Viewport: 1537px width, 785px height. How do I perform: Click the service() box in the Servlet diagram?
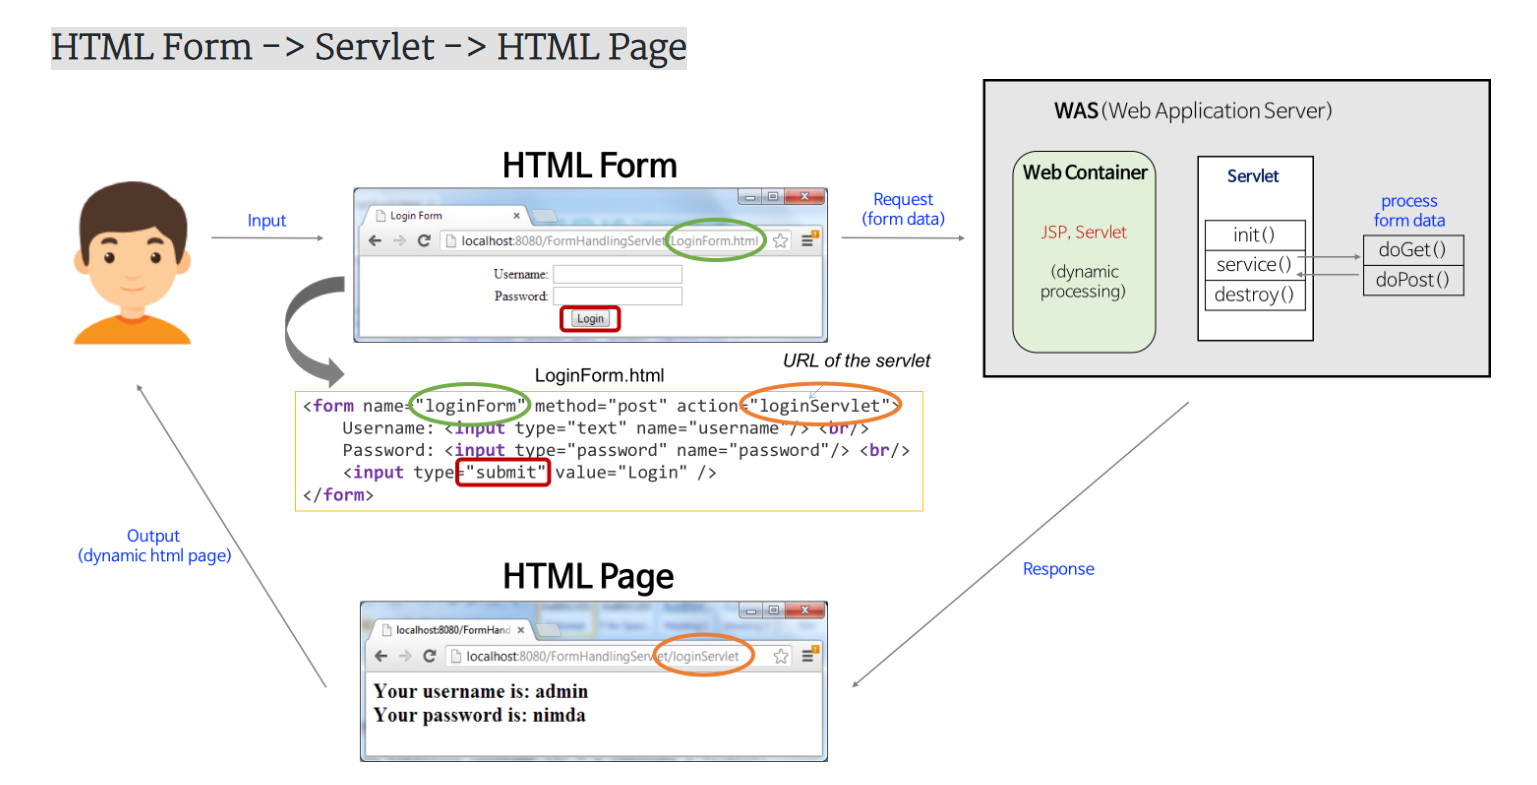coord(1254,264)
